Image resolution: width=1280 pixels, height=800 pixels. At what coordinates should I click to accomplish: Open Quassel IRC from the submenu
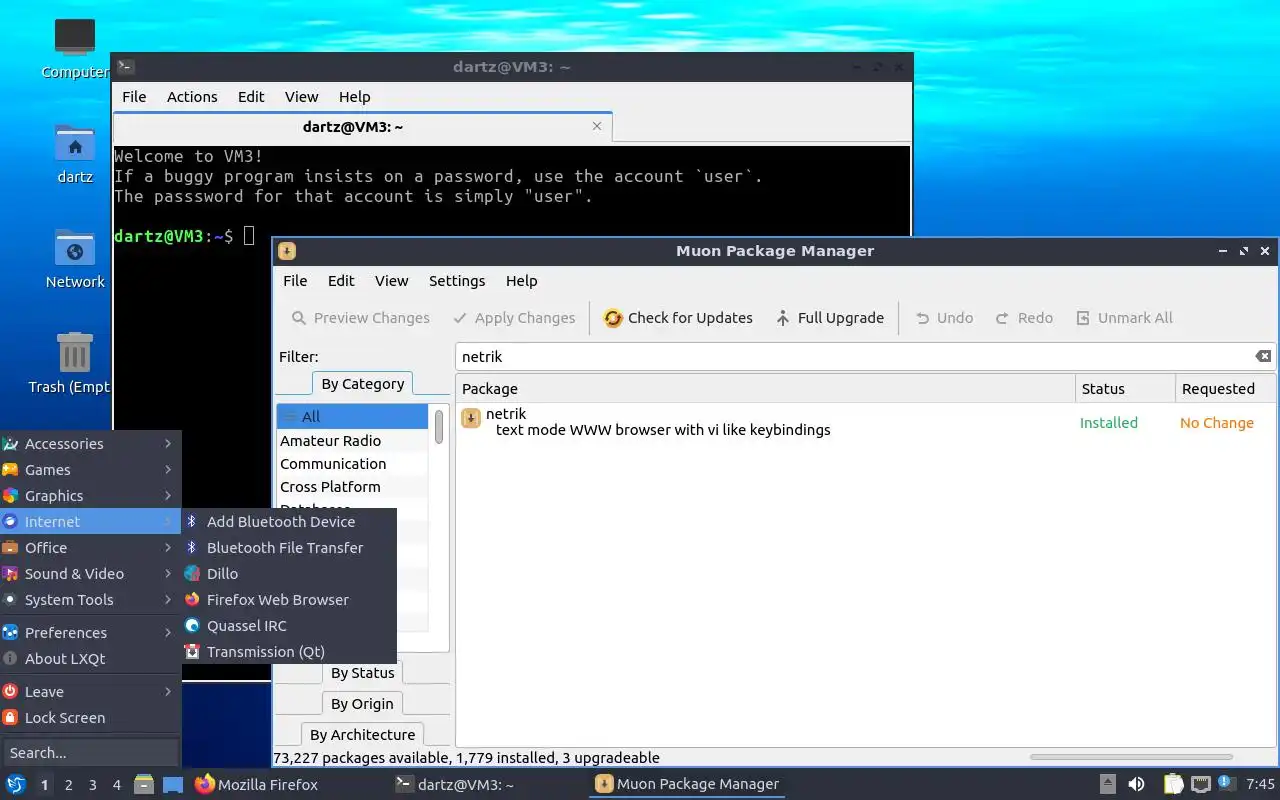[289, 626]
